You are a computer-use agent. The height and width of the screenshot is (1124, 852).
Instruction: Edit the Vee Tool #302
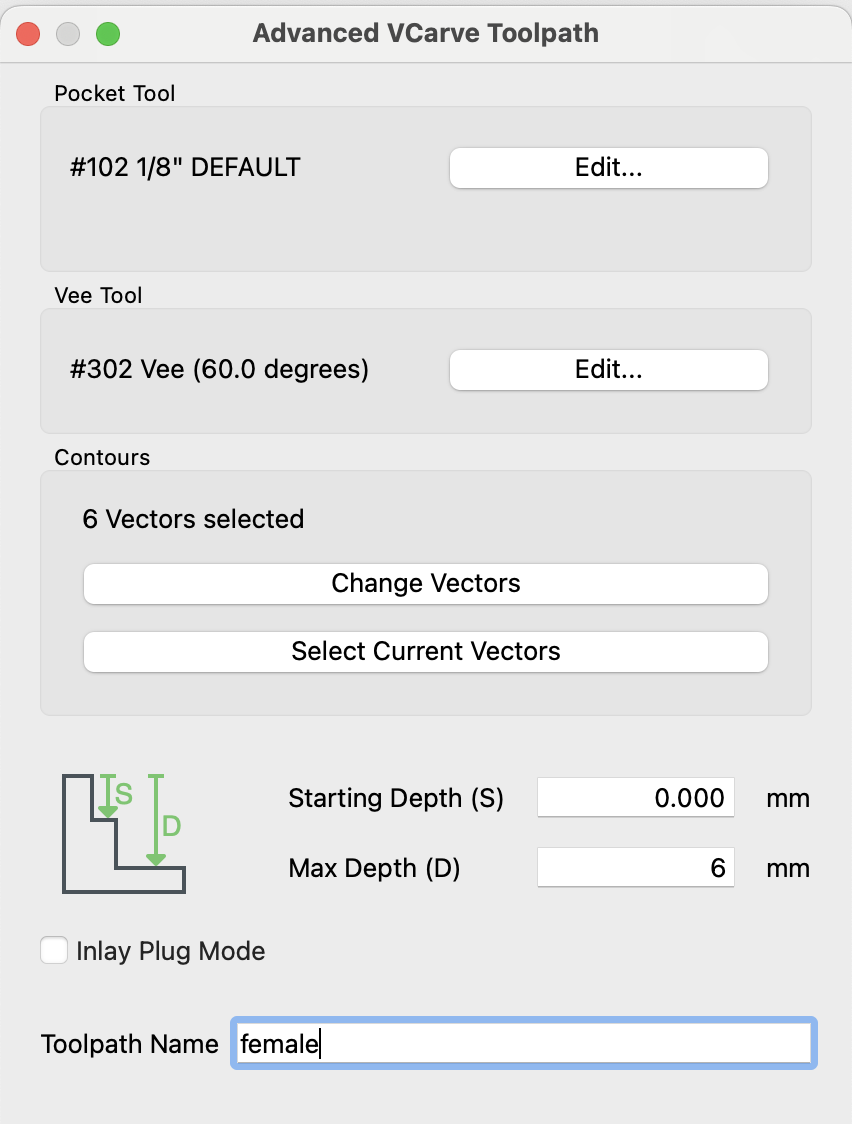[608, 370]
